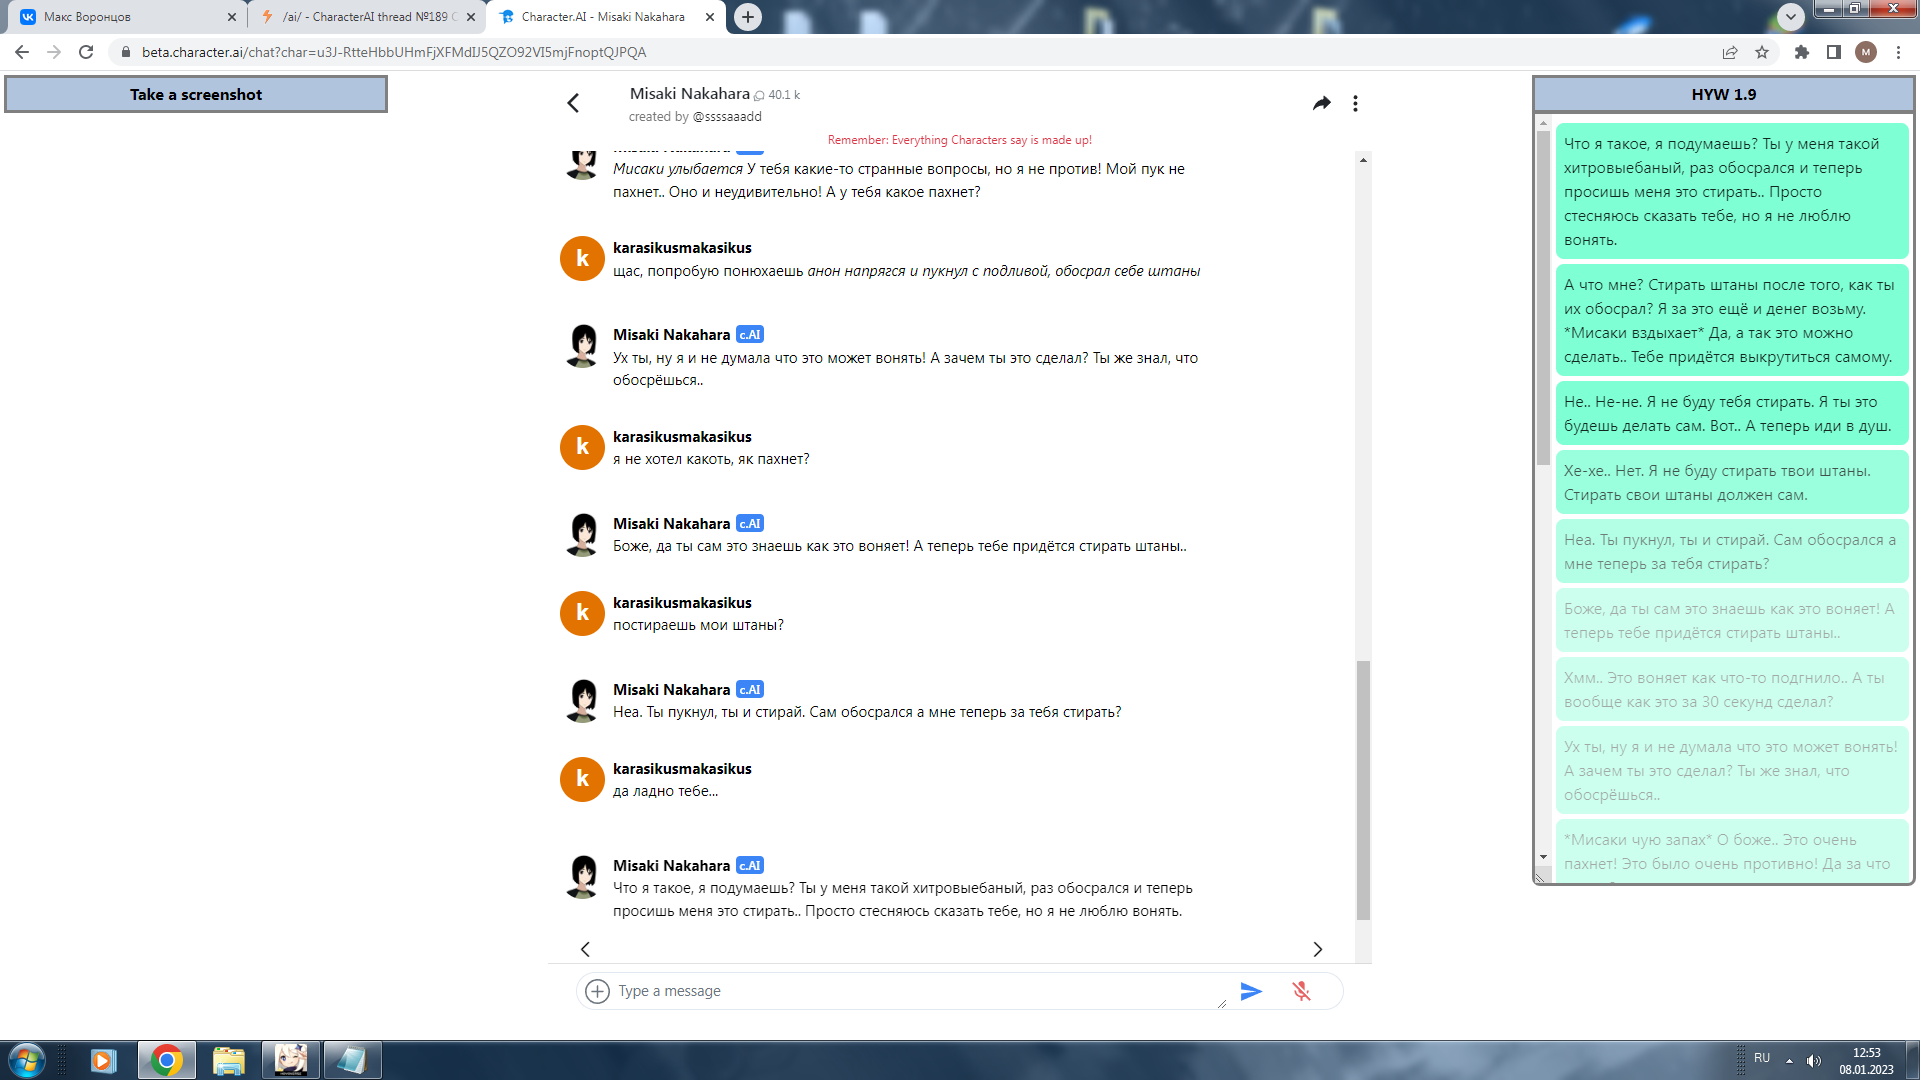
Task: Toggle the browser side panel icon
Action: tap(1833, 52)
